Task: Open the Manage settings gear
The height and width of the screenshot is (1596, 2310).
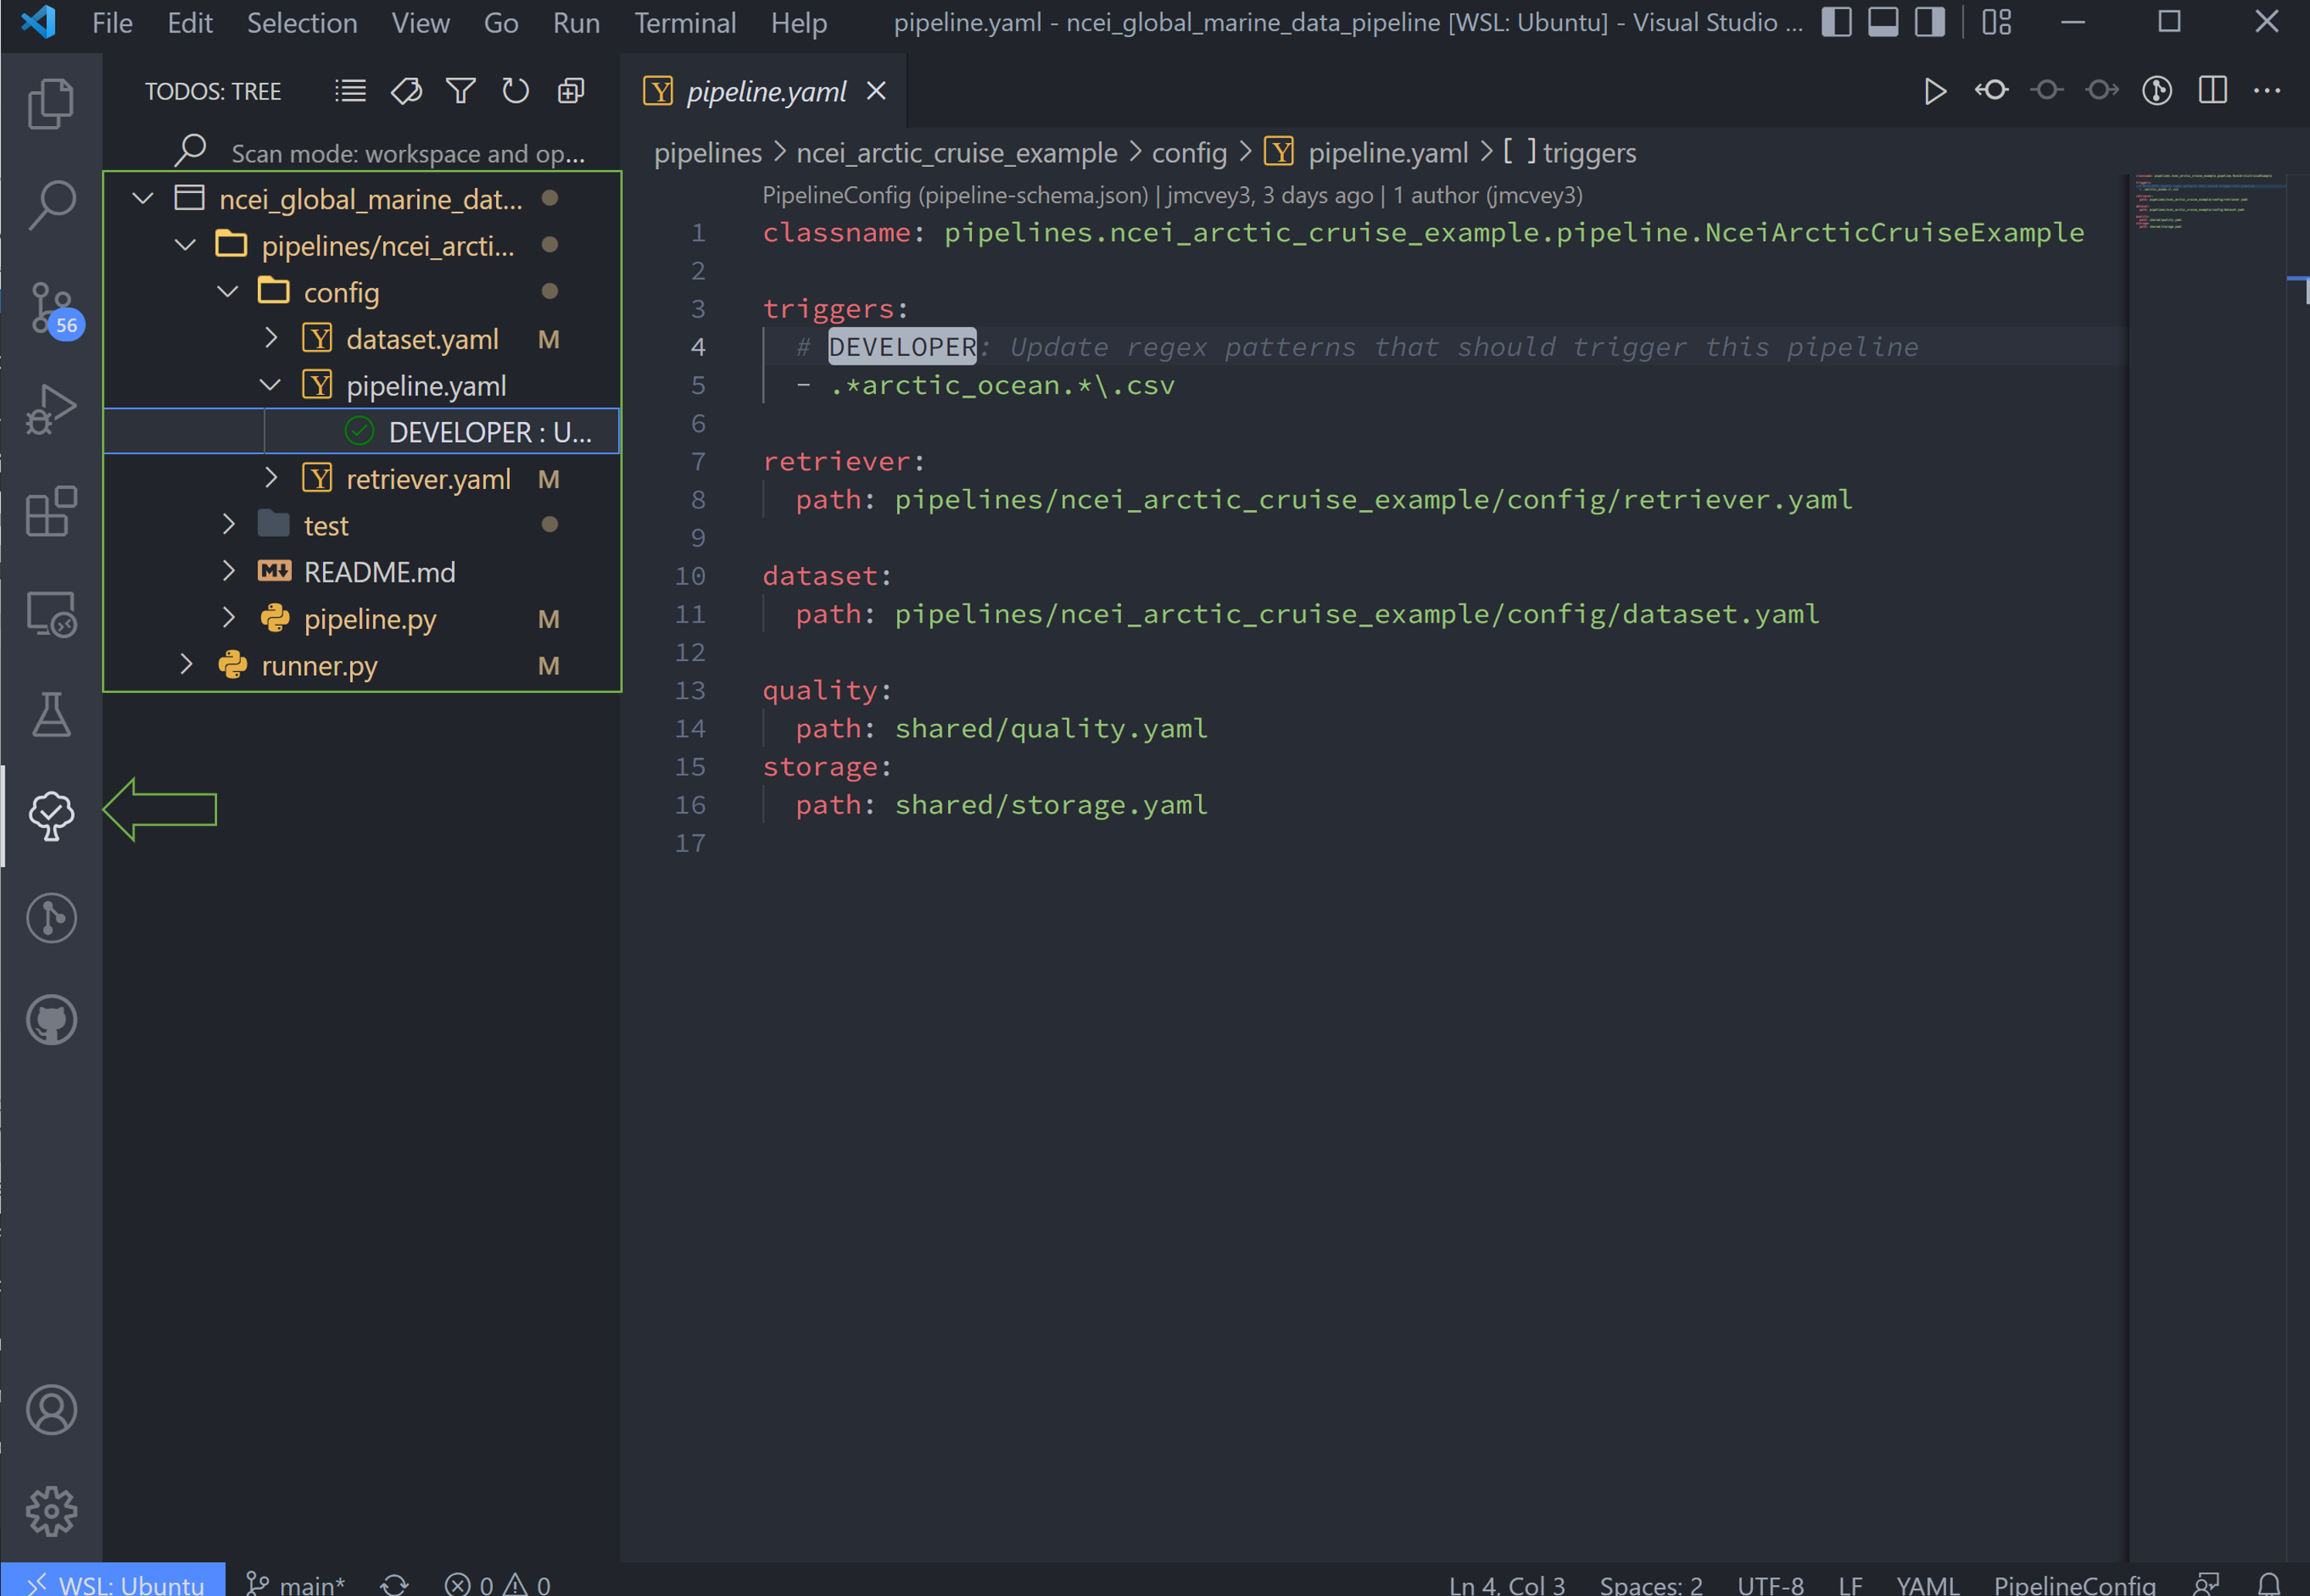Action: 51,1511
